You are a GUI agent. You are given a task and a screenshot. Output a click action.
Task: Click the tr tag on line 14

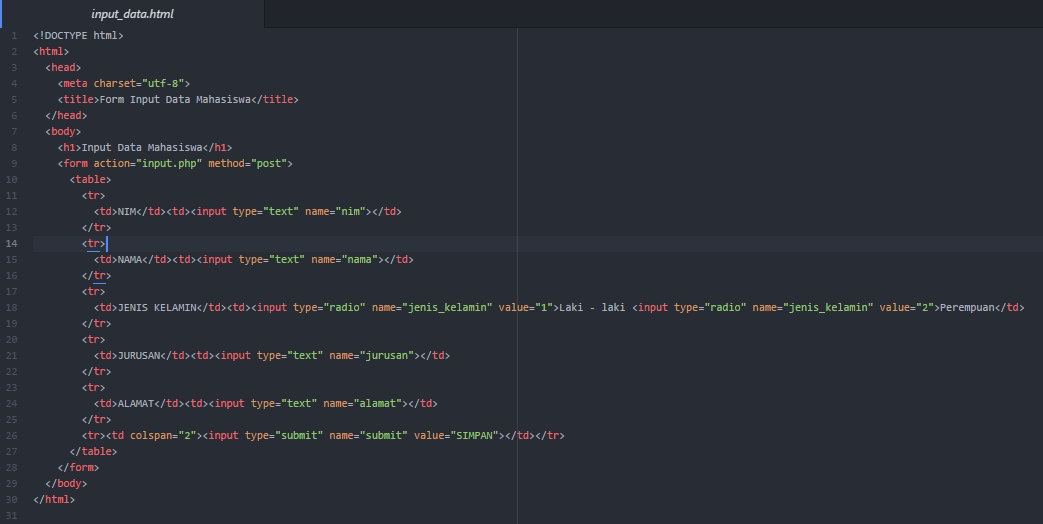point(93,243)
